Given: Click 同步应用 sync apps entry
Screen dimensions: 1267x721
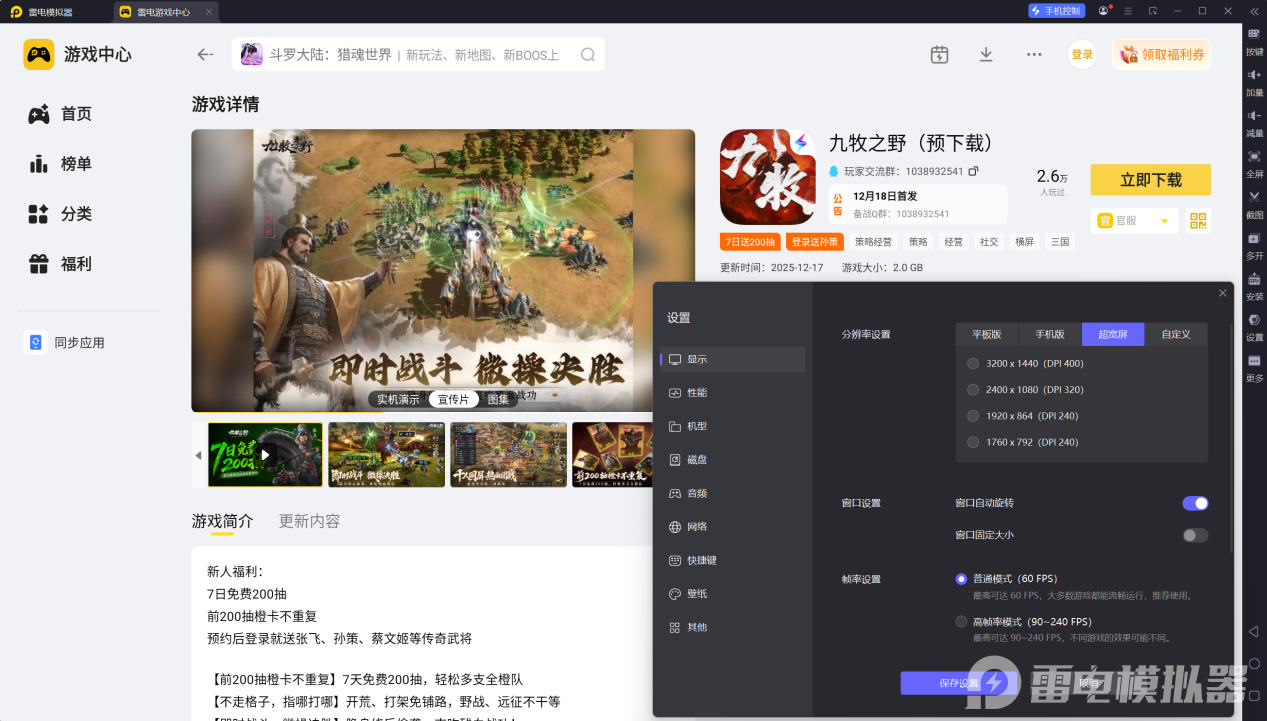Looking at the screenshot, I should click(x=65, y=343).
